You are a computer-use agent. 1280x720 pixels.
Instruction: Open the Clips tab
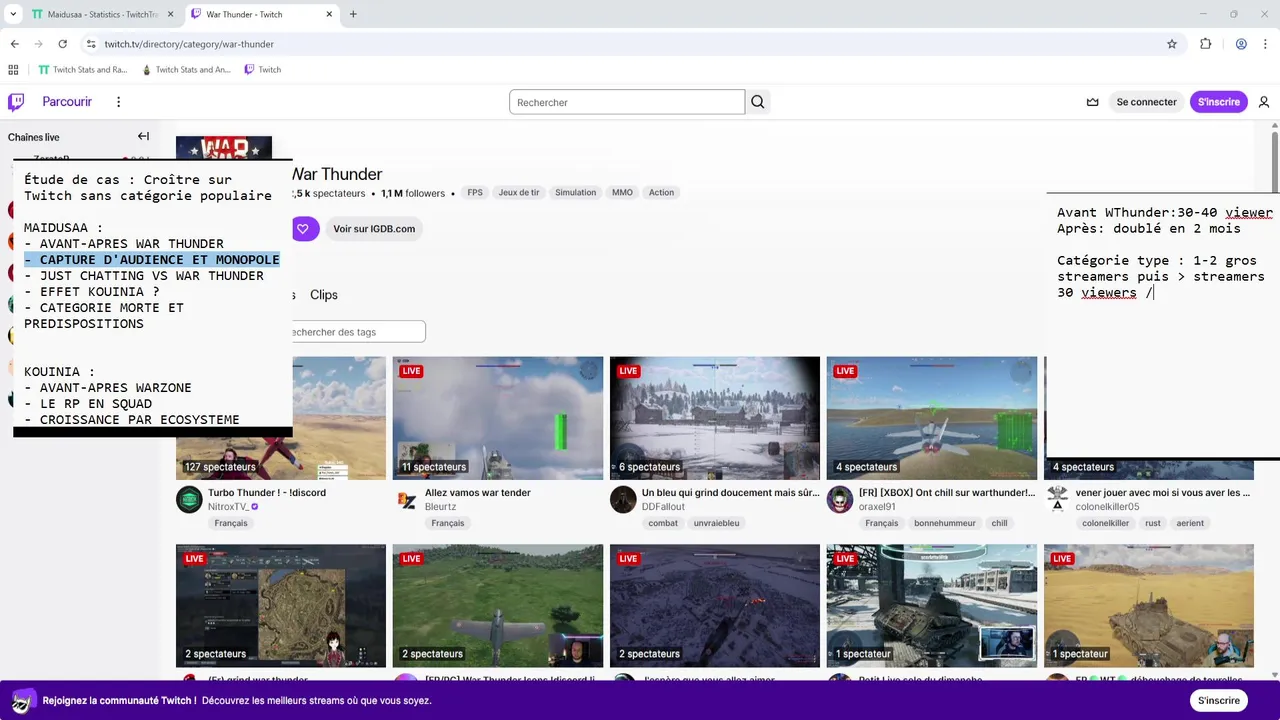tap(324, 295)
